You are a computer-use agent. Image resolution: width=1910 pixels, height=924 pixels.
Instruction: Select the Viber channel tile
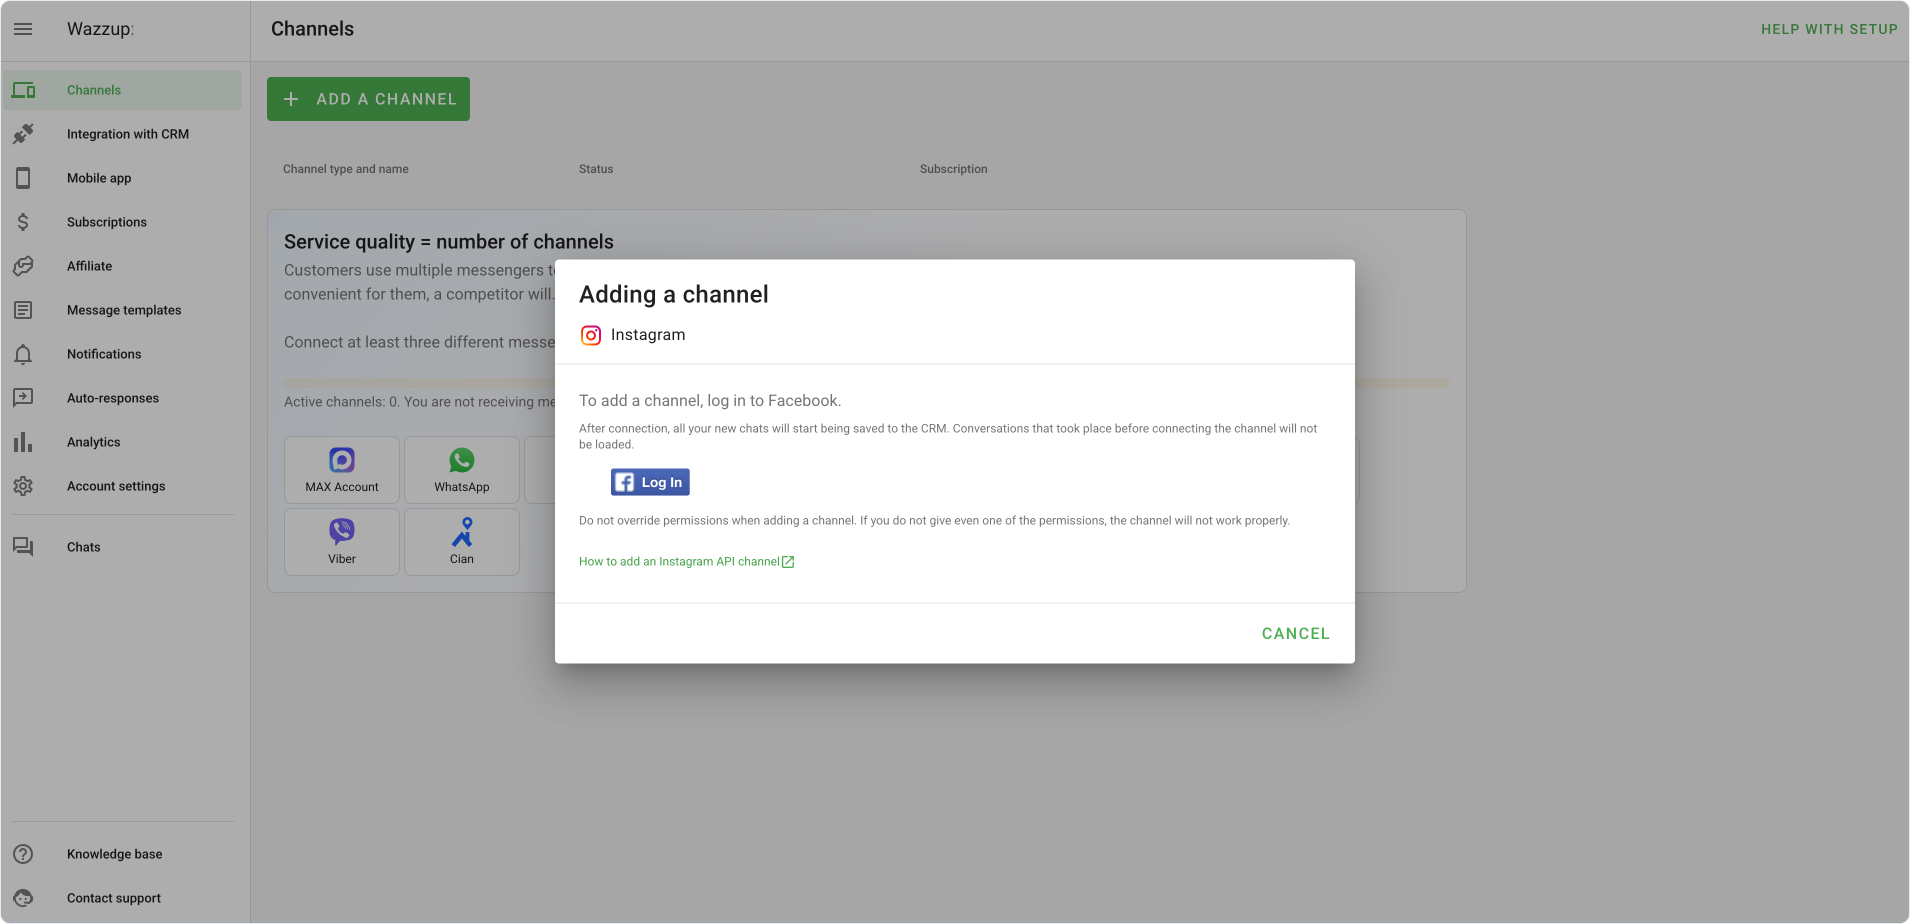[342, 542]
